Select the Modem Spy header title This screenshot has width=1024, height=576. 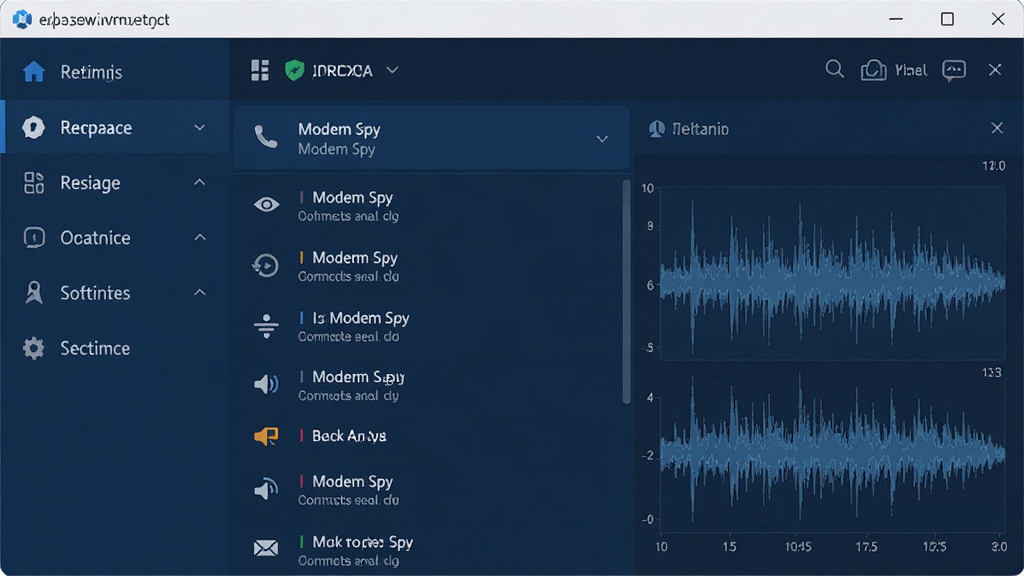(x=339, y=129)
